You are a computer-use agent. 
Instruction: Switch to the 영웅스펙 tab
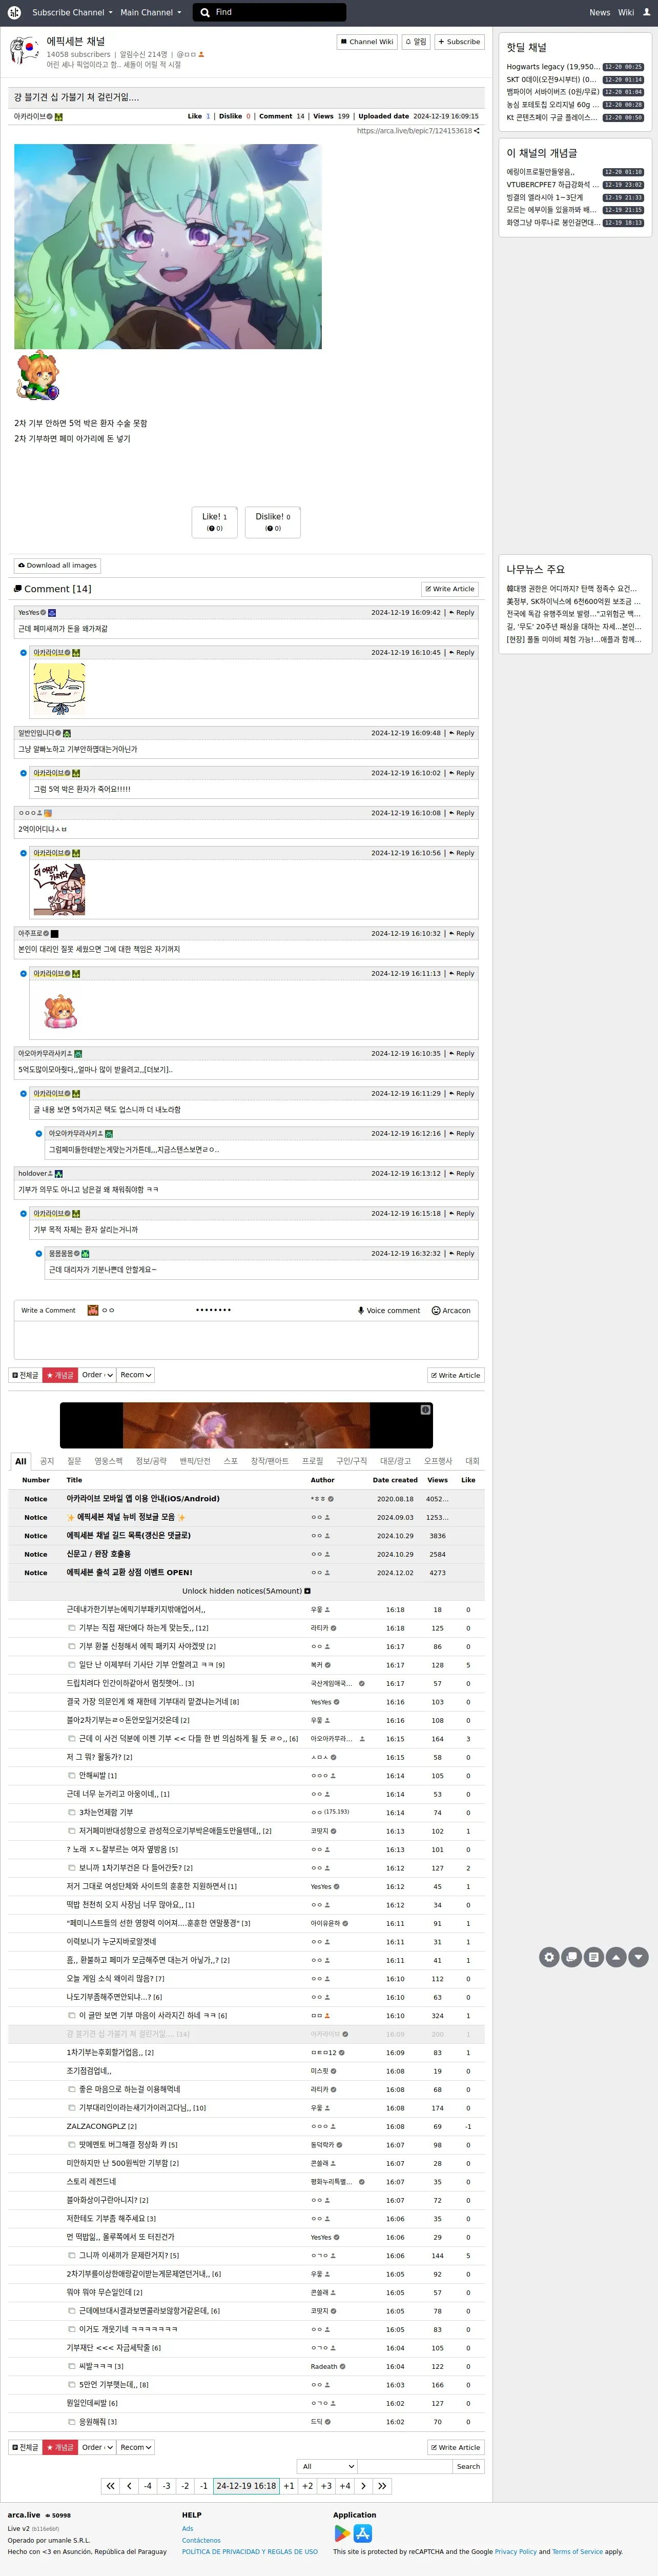[108, 1461]
